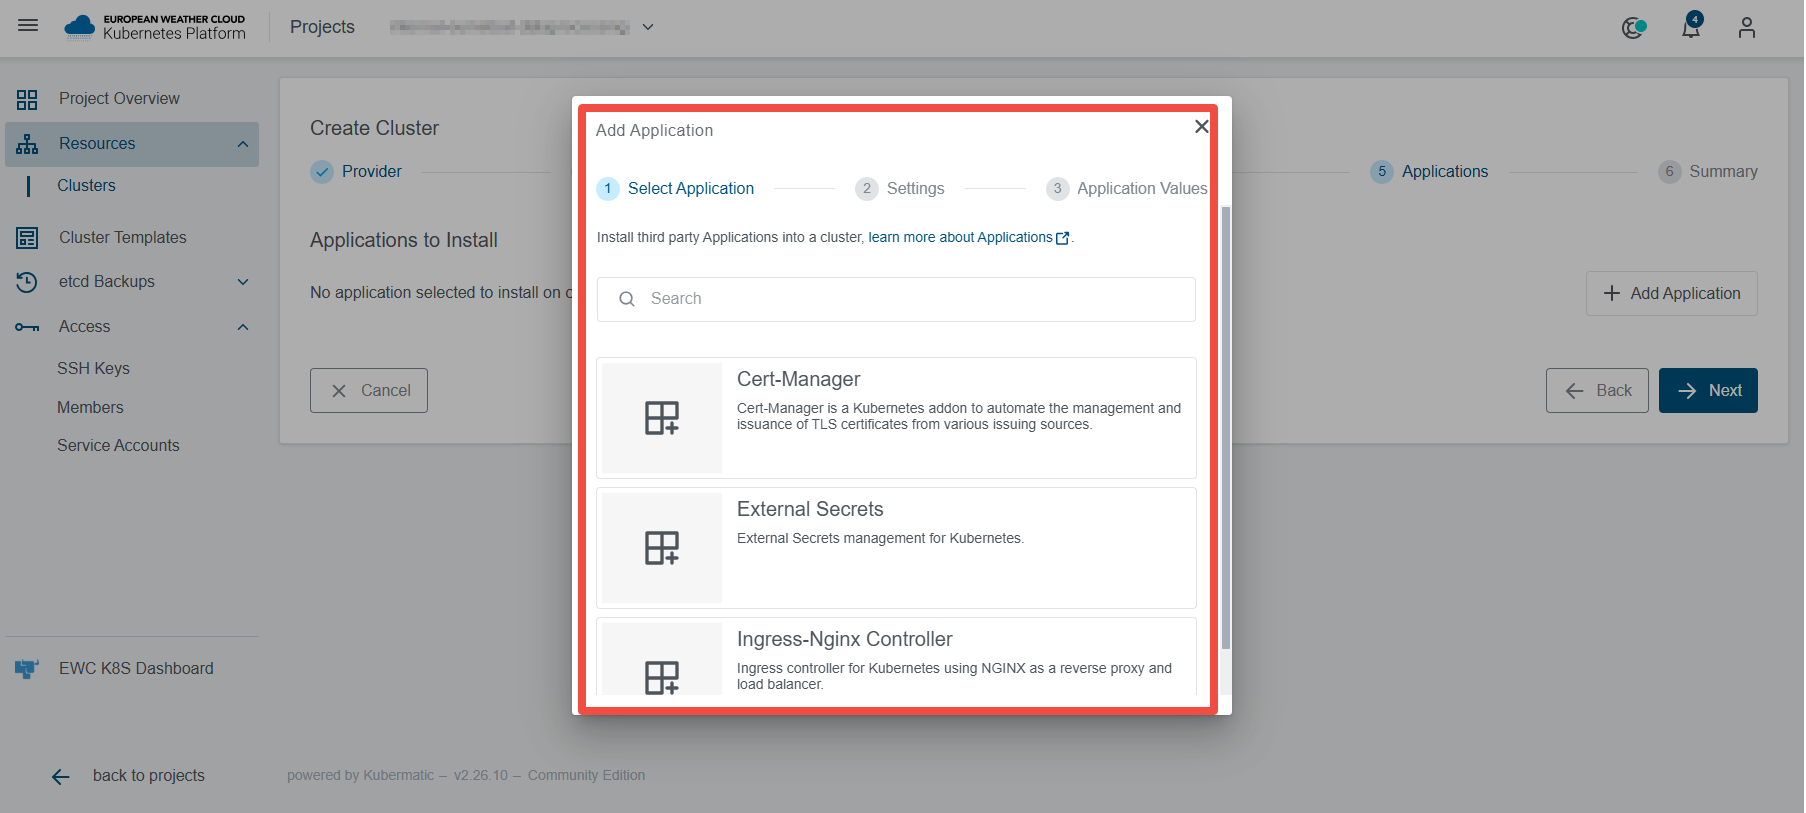This screenshot has height=813, width=1806.
Task: Open the EWC K8S Dashboard link
Action: click(136, 669)
